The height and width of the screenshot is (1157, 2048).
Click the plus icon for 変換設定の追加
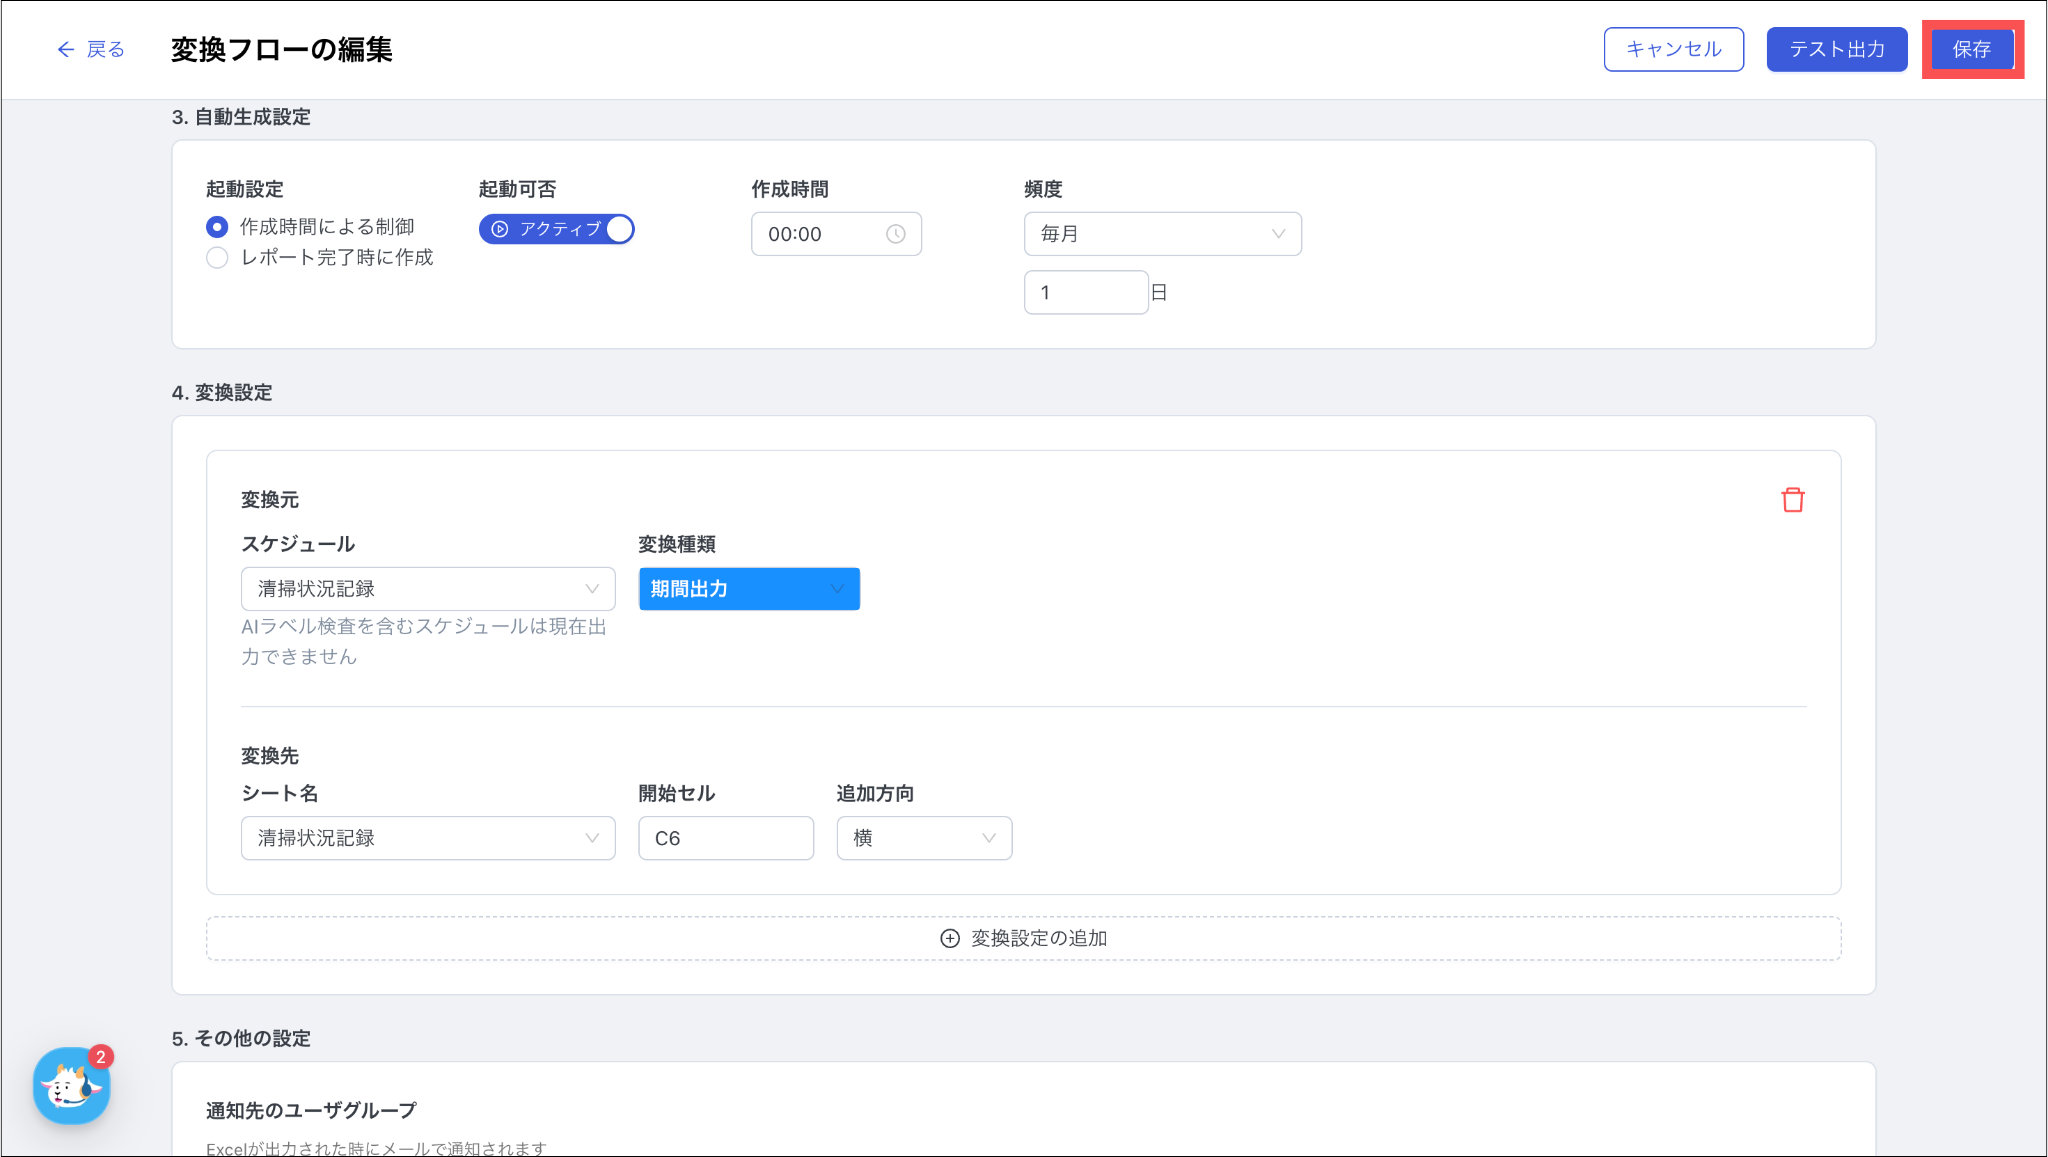click(949, 938)
